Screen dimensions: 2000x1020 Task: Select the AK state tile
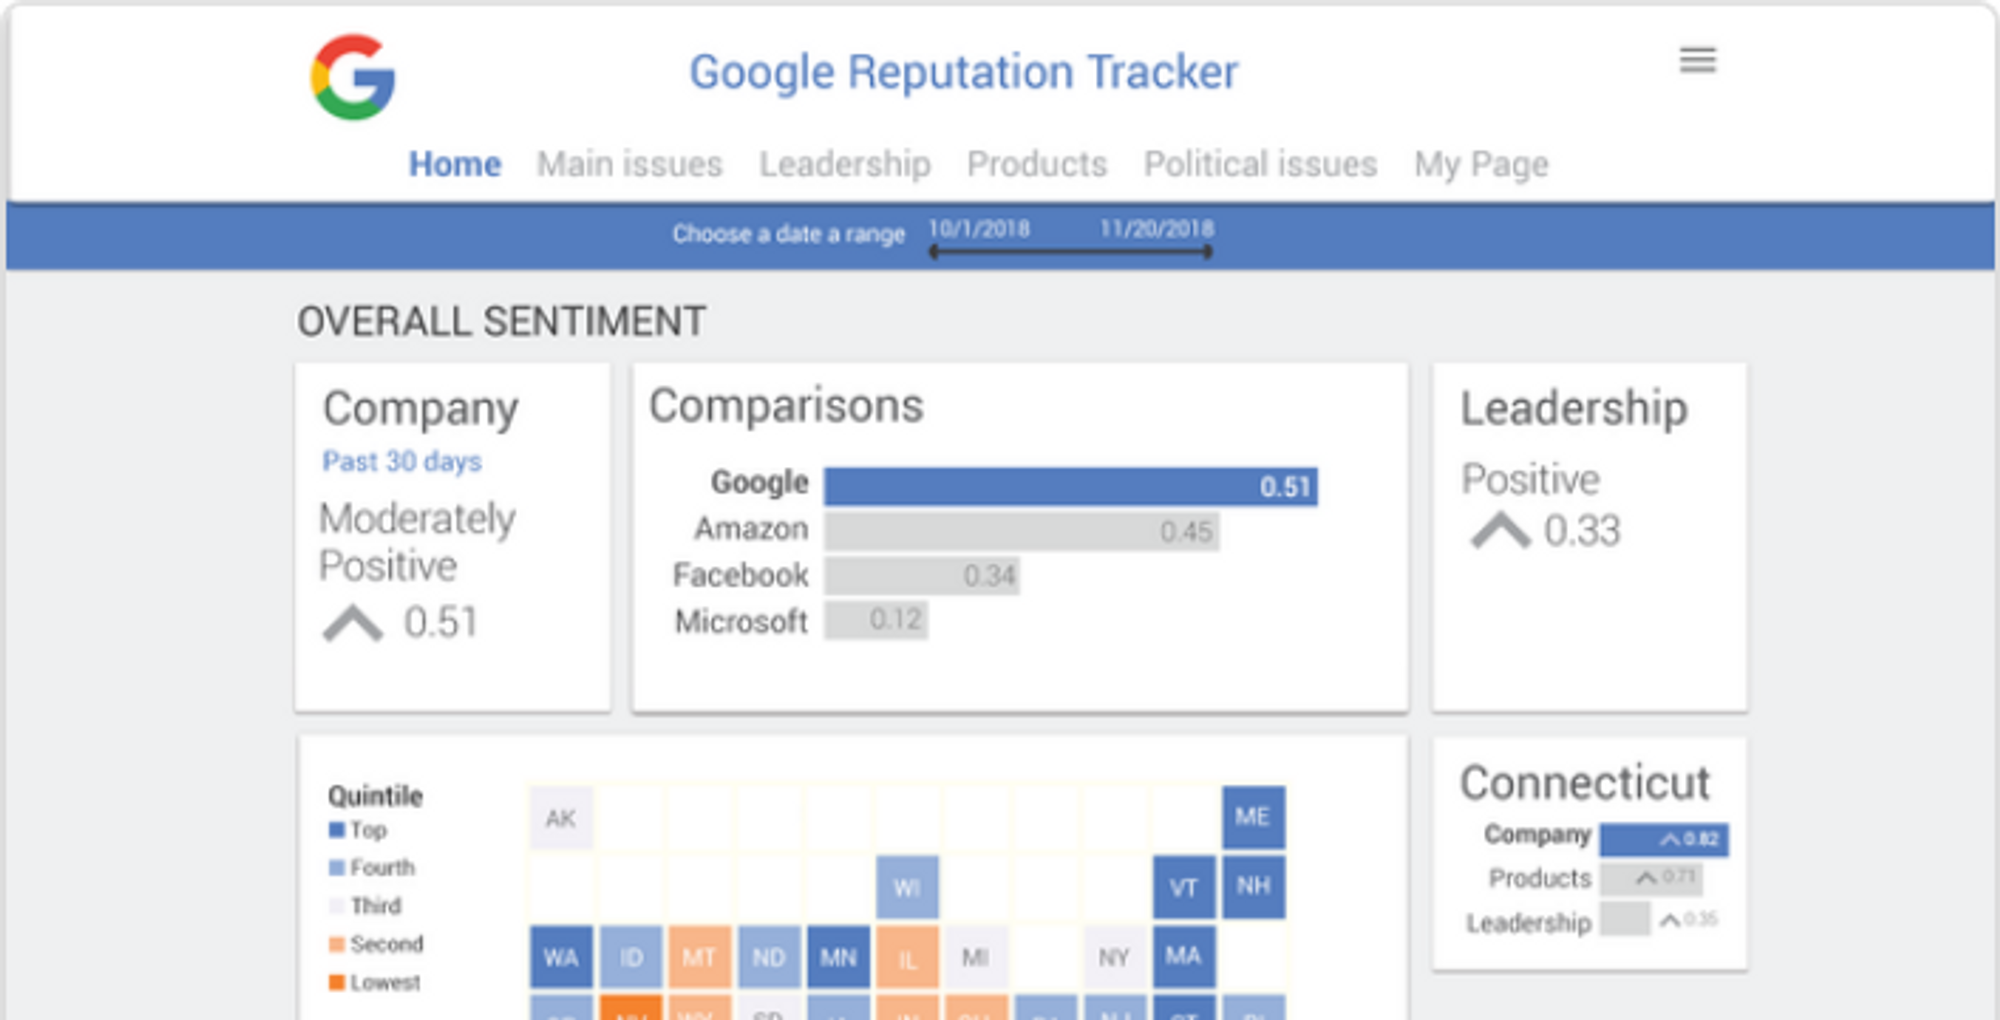pyautogui.click(x=561, y=818)
